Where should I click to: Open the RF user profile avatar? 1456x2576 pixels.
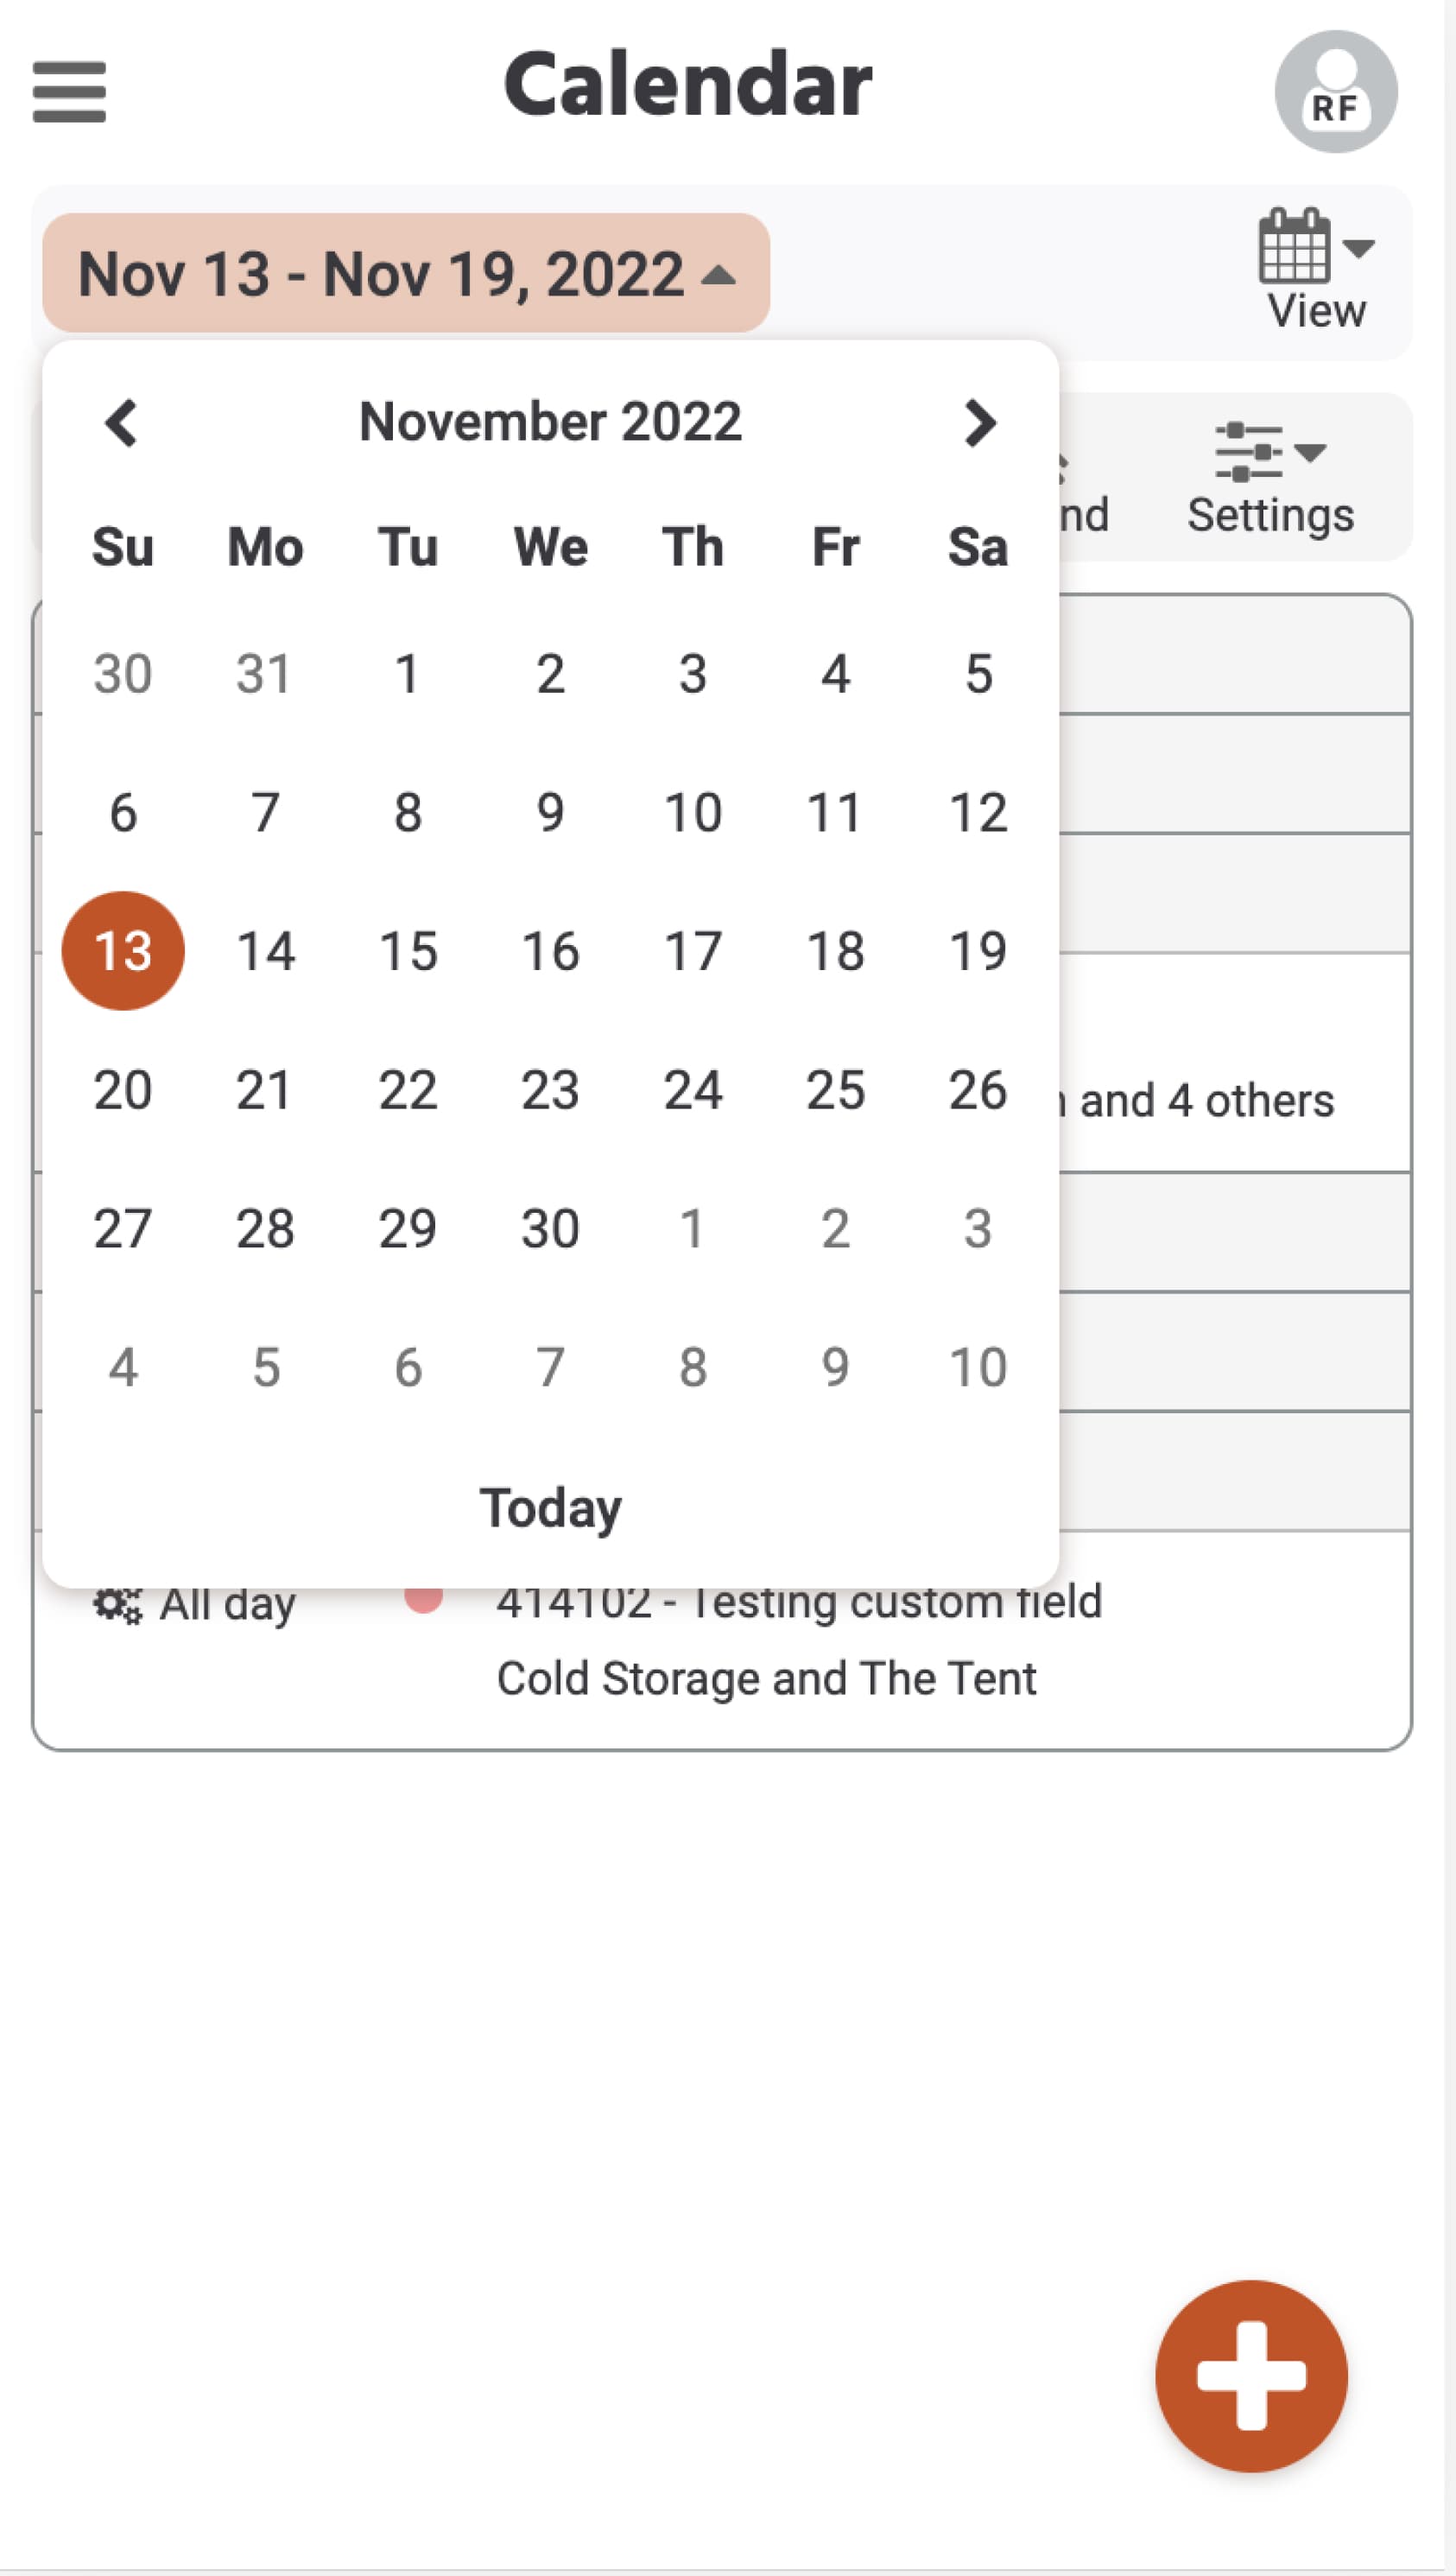pyautogui.click(x=1335, y=91)
